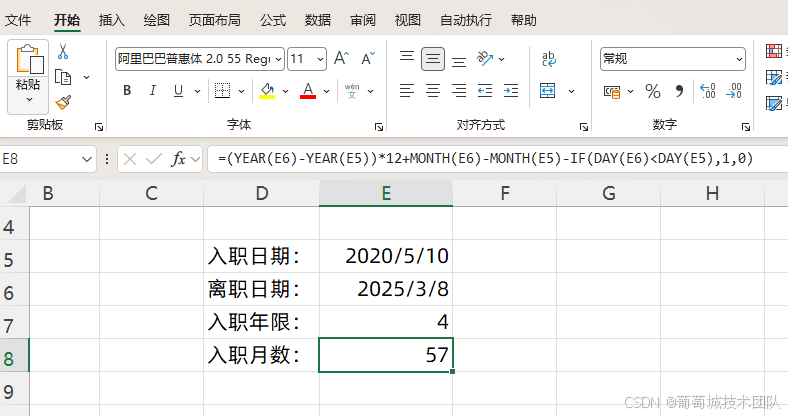Switch to the 插入 tab

tap(112, 20)
